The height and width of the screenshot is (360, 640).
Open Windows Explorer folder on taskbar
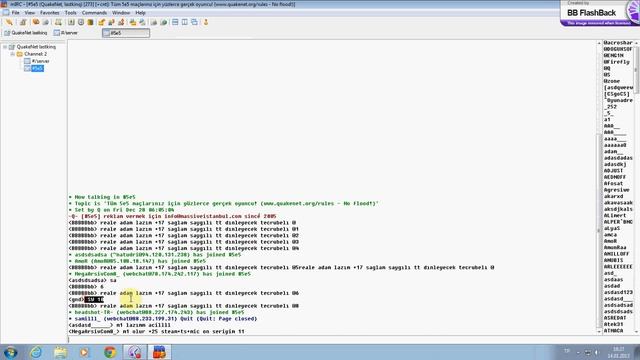tap(60, 352)
